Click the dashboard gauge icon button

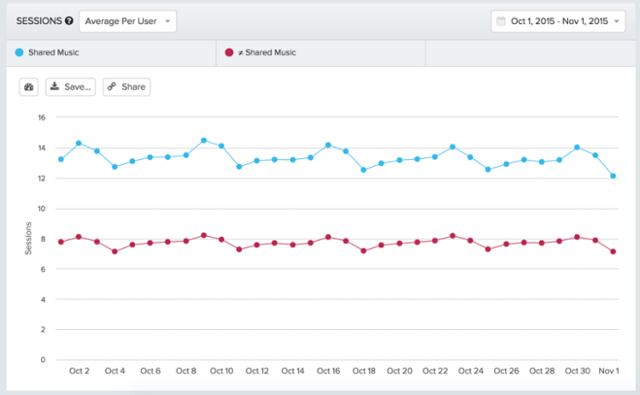tap(29, 87)
